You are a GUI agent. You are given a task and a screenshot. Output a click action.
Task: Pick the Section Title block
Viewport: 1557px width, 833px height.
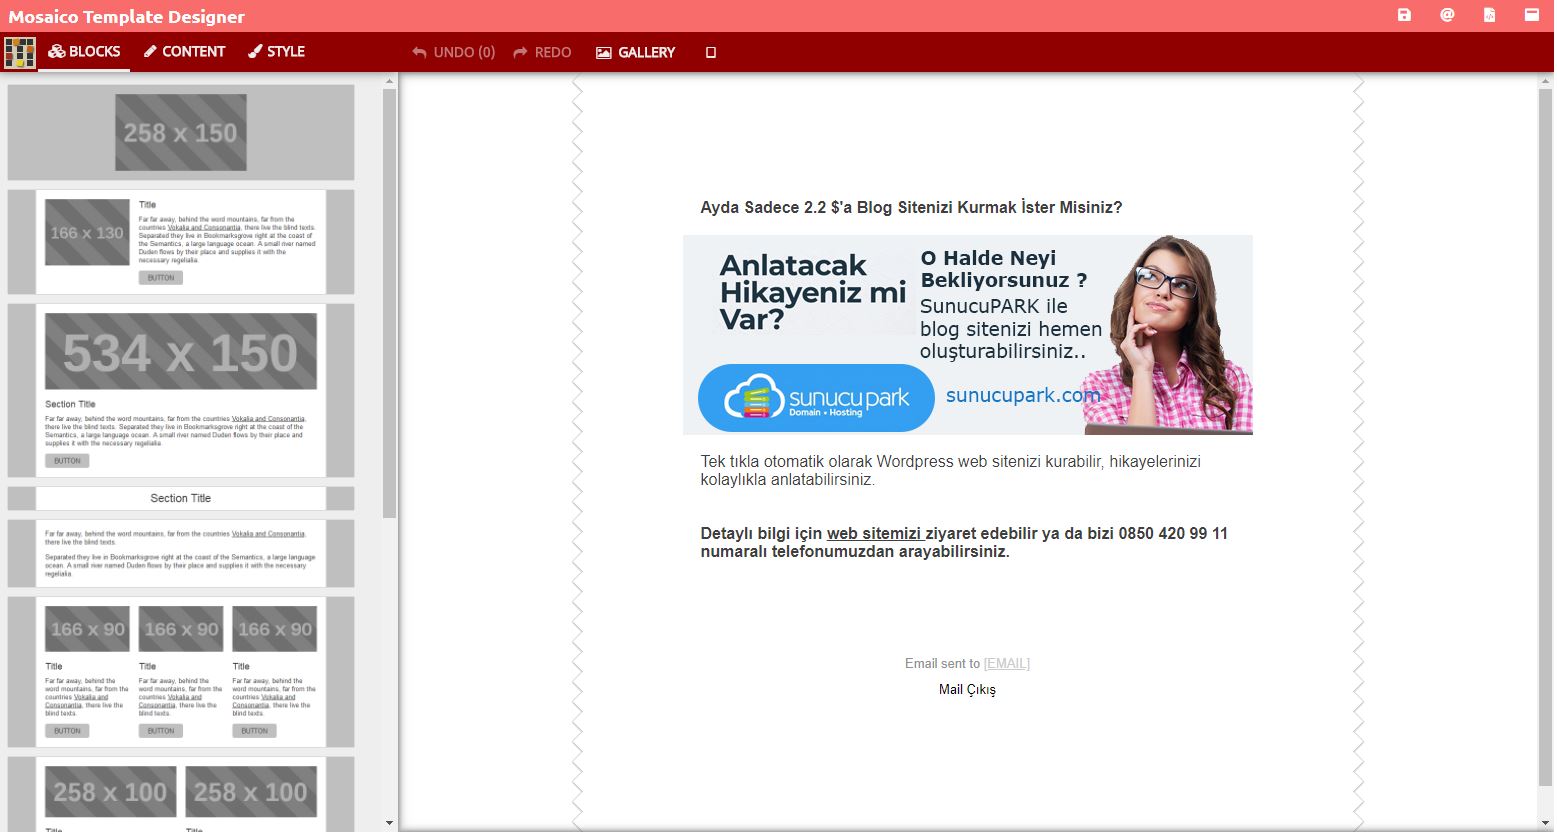point(181,498)
